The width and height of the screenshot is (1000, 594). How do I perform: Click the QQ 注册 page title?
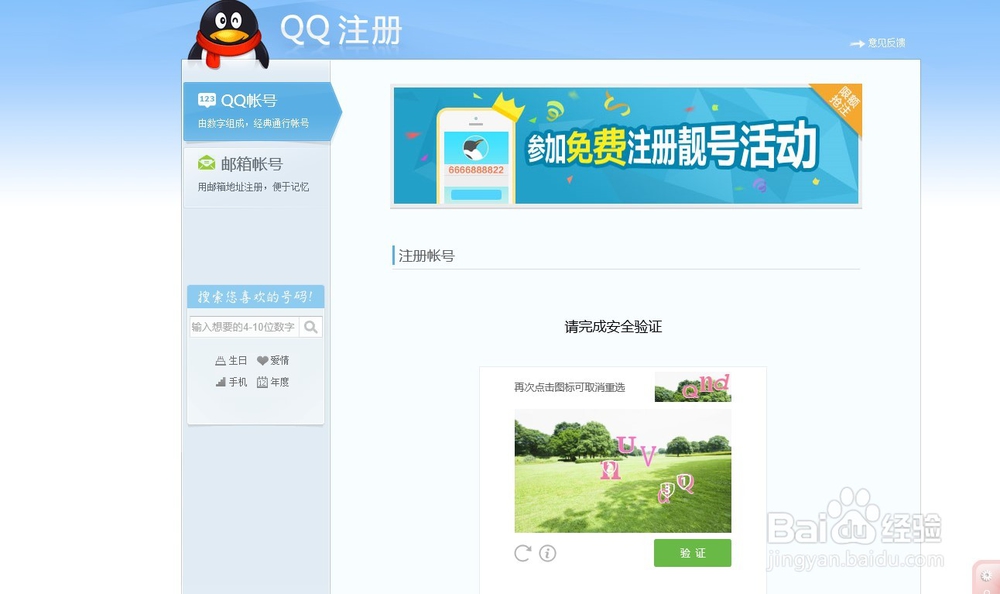341,29
